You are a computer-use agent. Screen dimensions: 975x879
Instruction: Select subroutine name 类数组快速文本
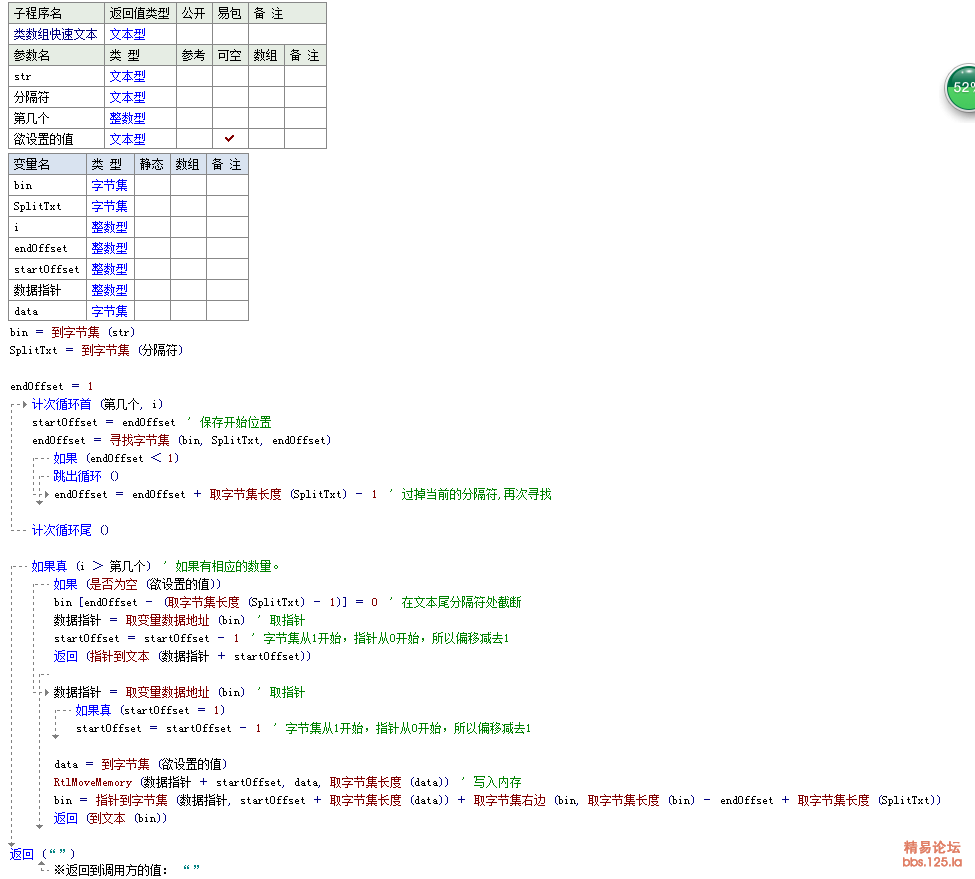click(55, 34)
